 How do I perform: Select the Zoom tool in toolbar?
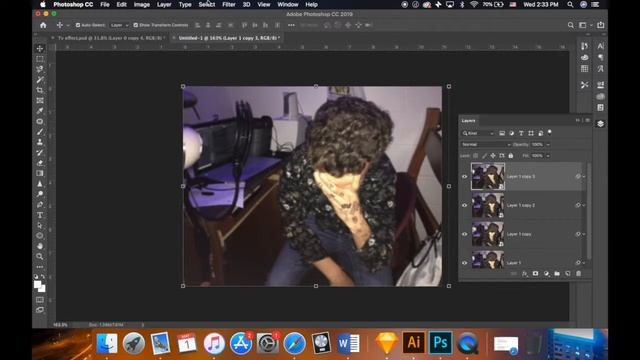[40, 256]
